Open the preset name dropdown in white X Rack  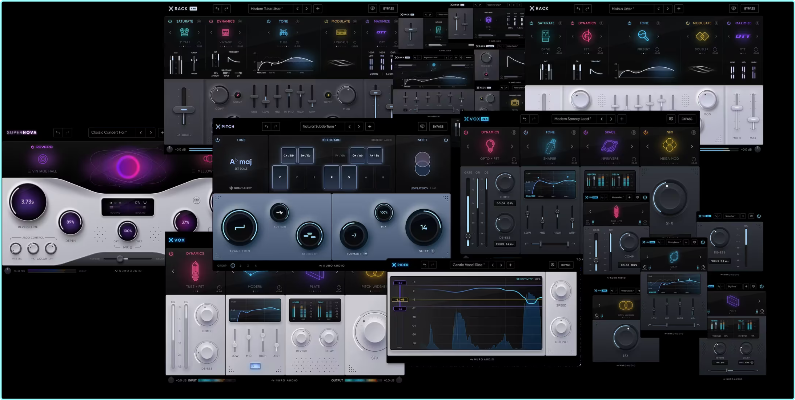[x=633, y=9]
